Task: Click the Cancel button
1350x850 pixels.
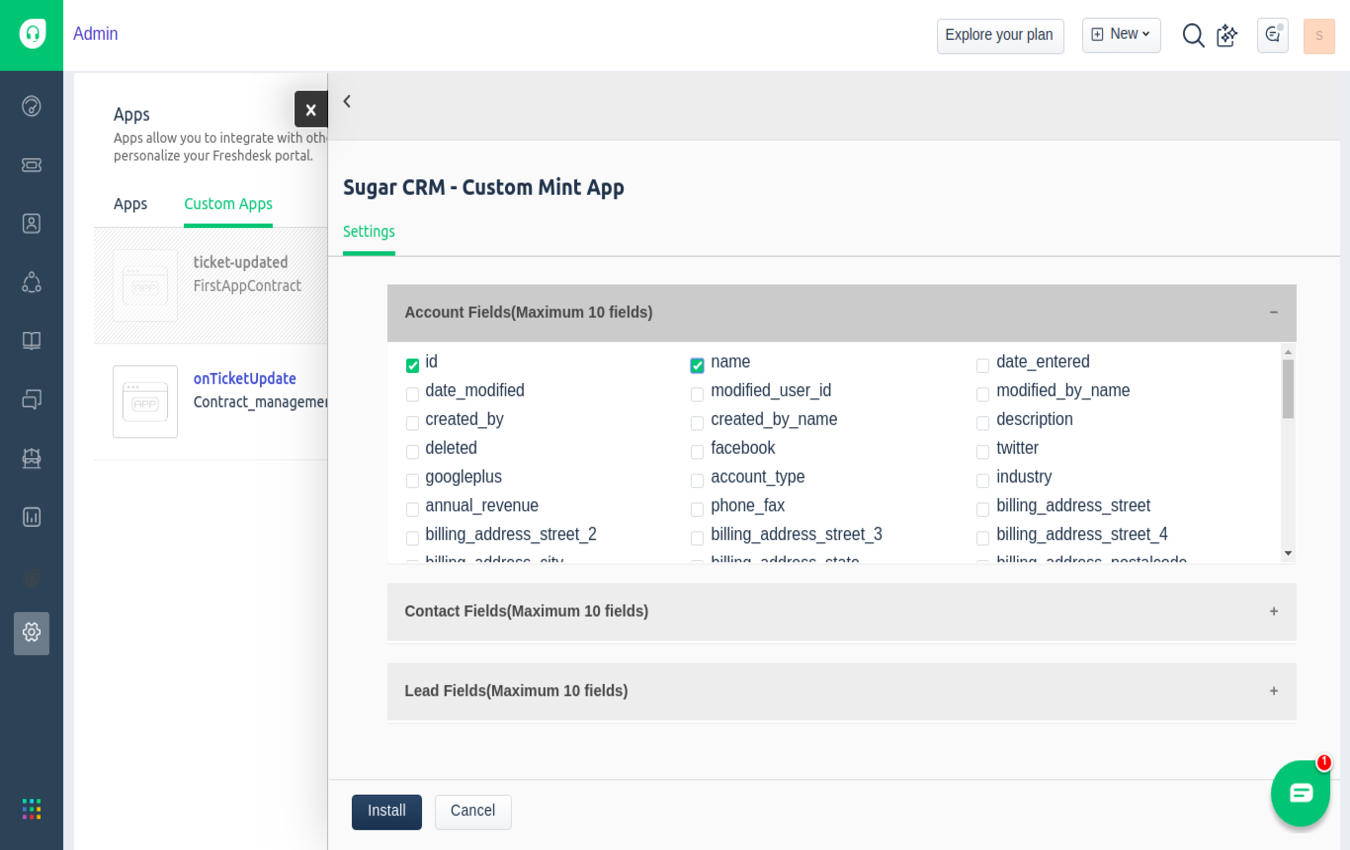Action: tap(473, 812)
